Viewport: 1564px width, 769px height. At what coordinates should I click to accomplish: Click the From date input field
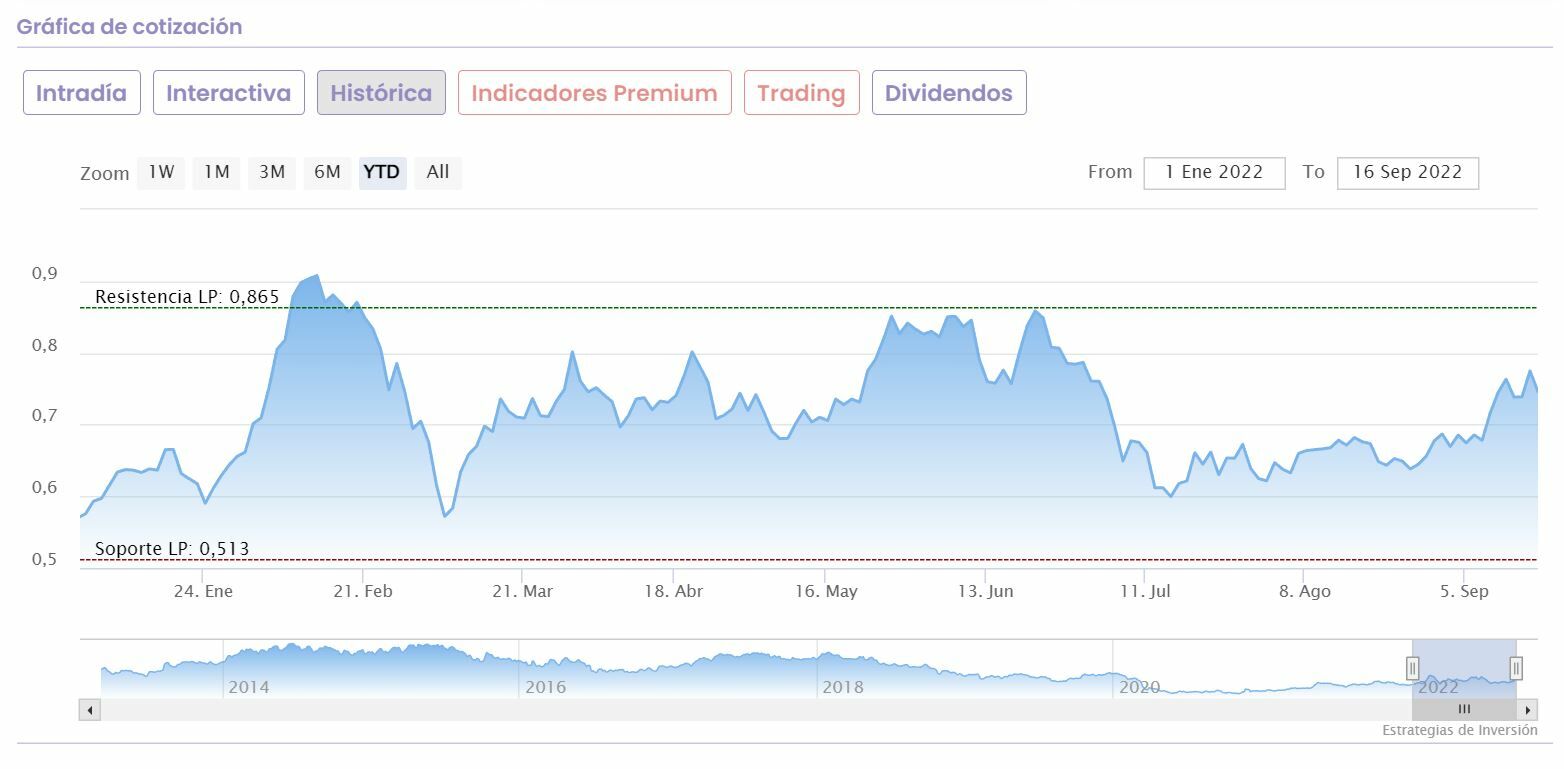tap(1214, 173)
